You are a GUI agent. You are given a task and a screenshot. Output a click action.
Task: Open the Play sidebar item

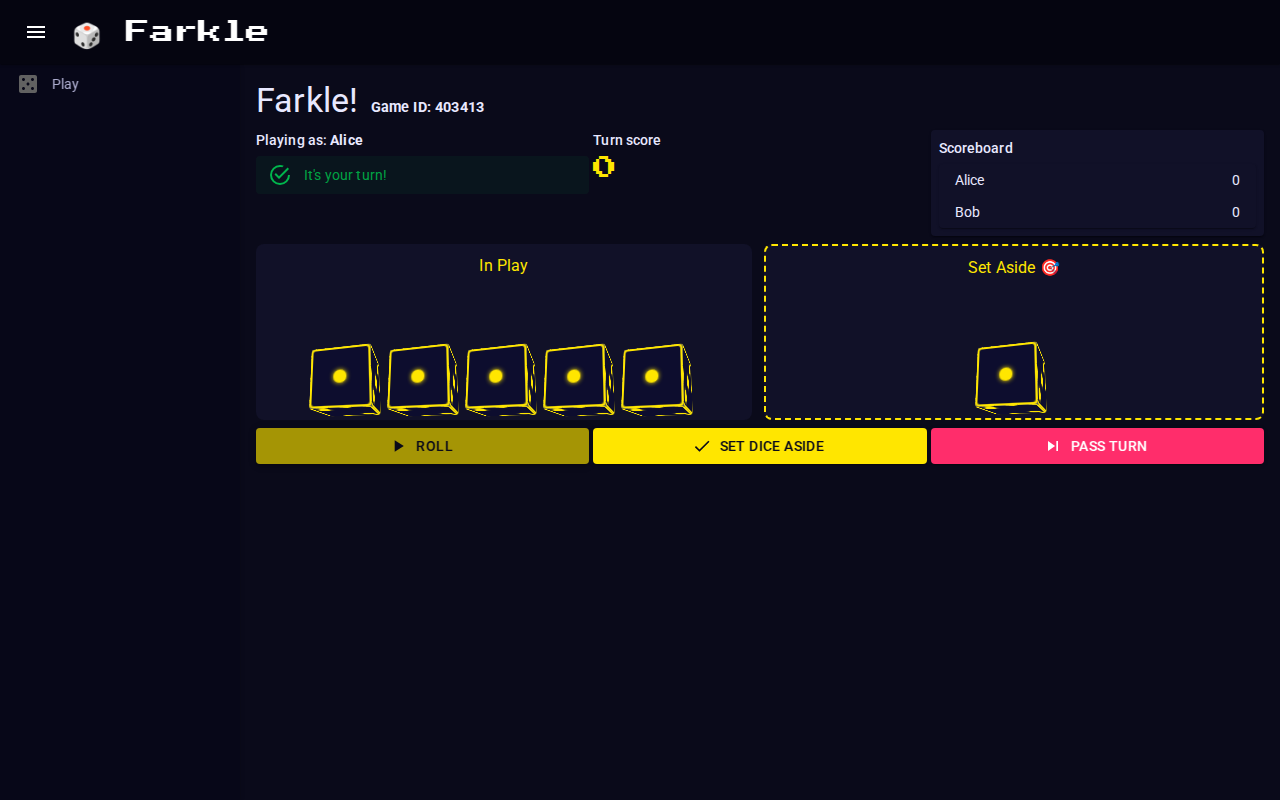tap(120, 84)
